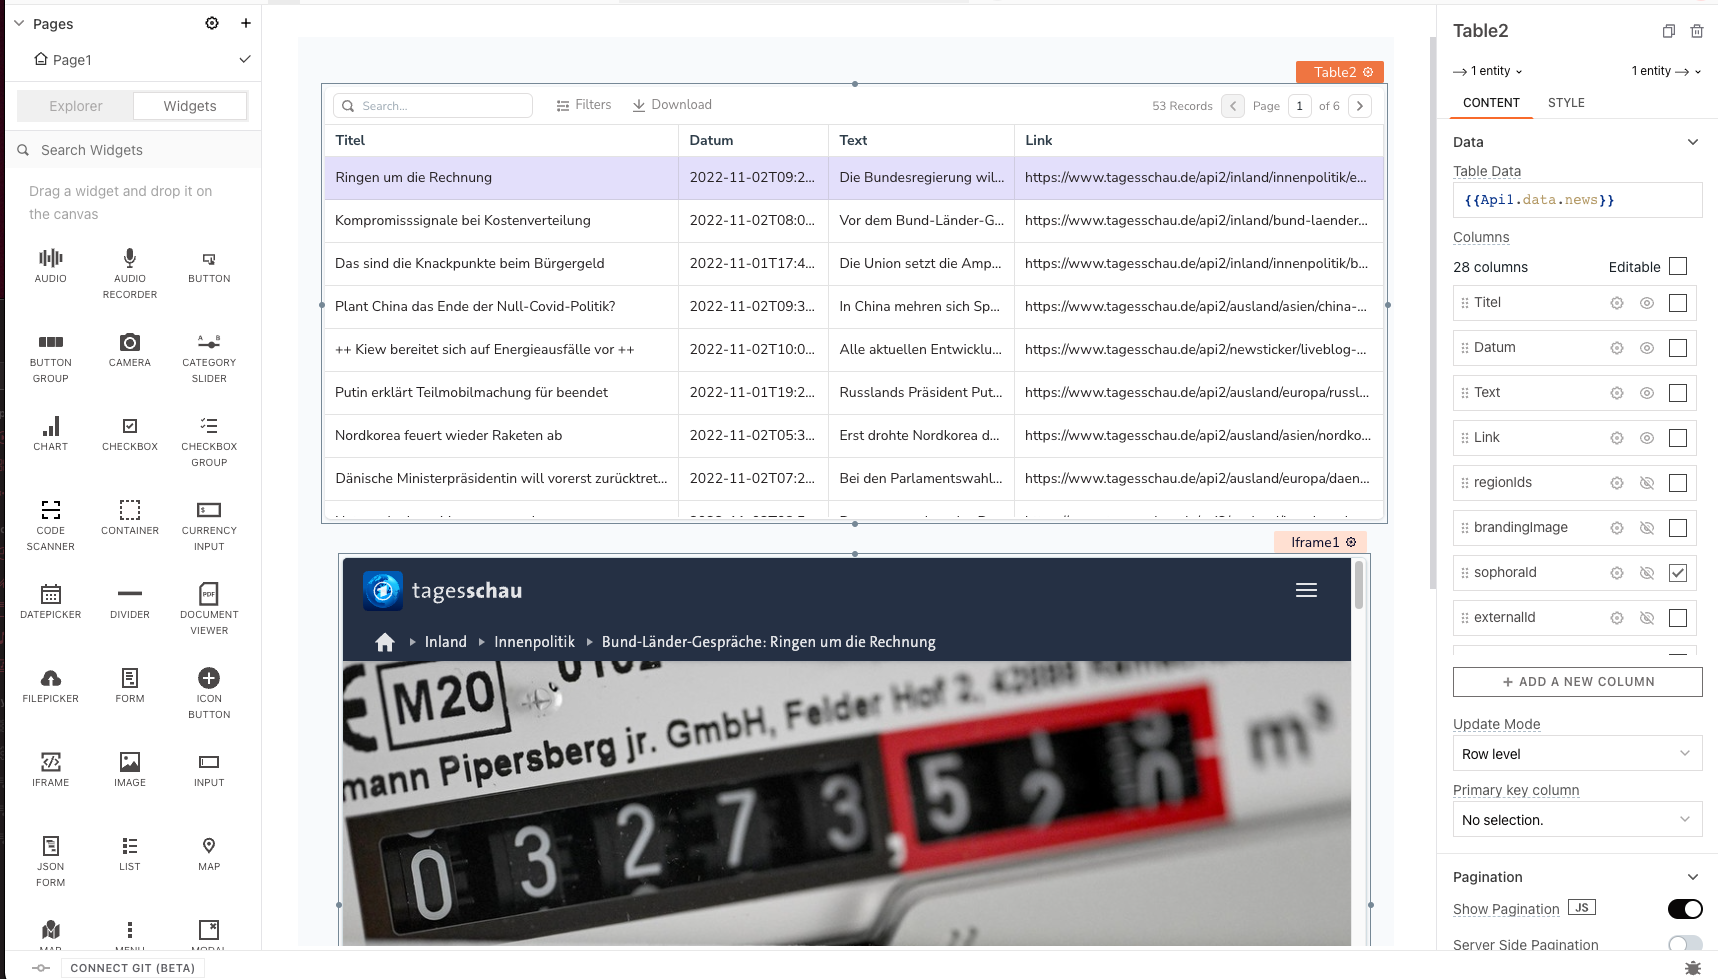Pick the Camera widget icon

(130, 342)
